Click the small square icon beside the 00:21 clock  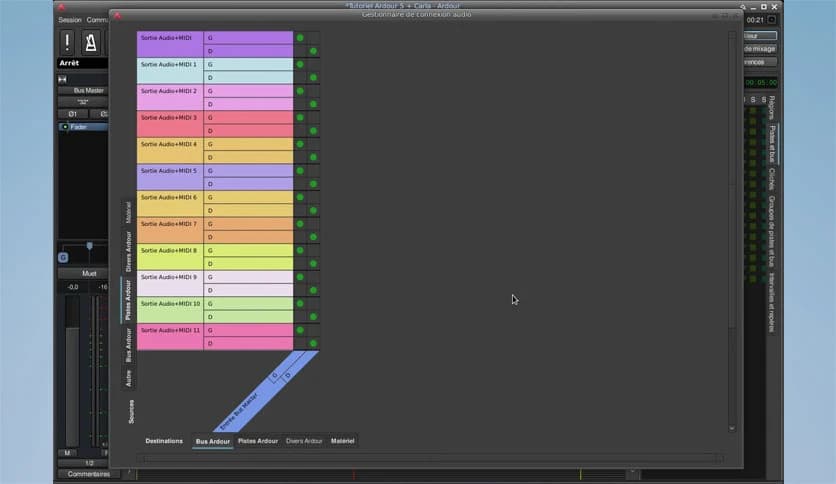[x=771, y=20]
